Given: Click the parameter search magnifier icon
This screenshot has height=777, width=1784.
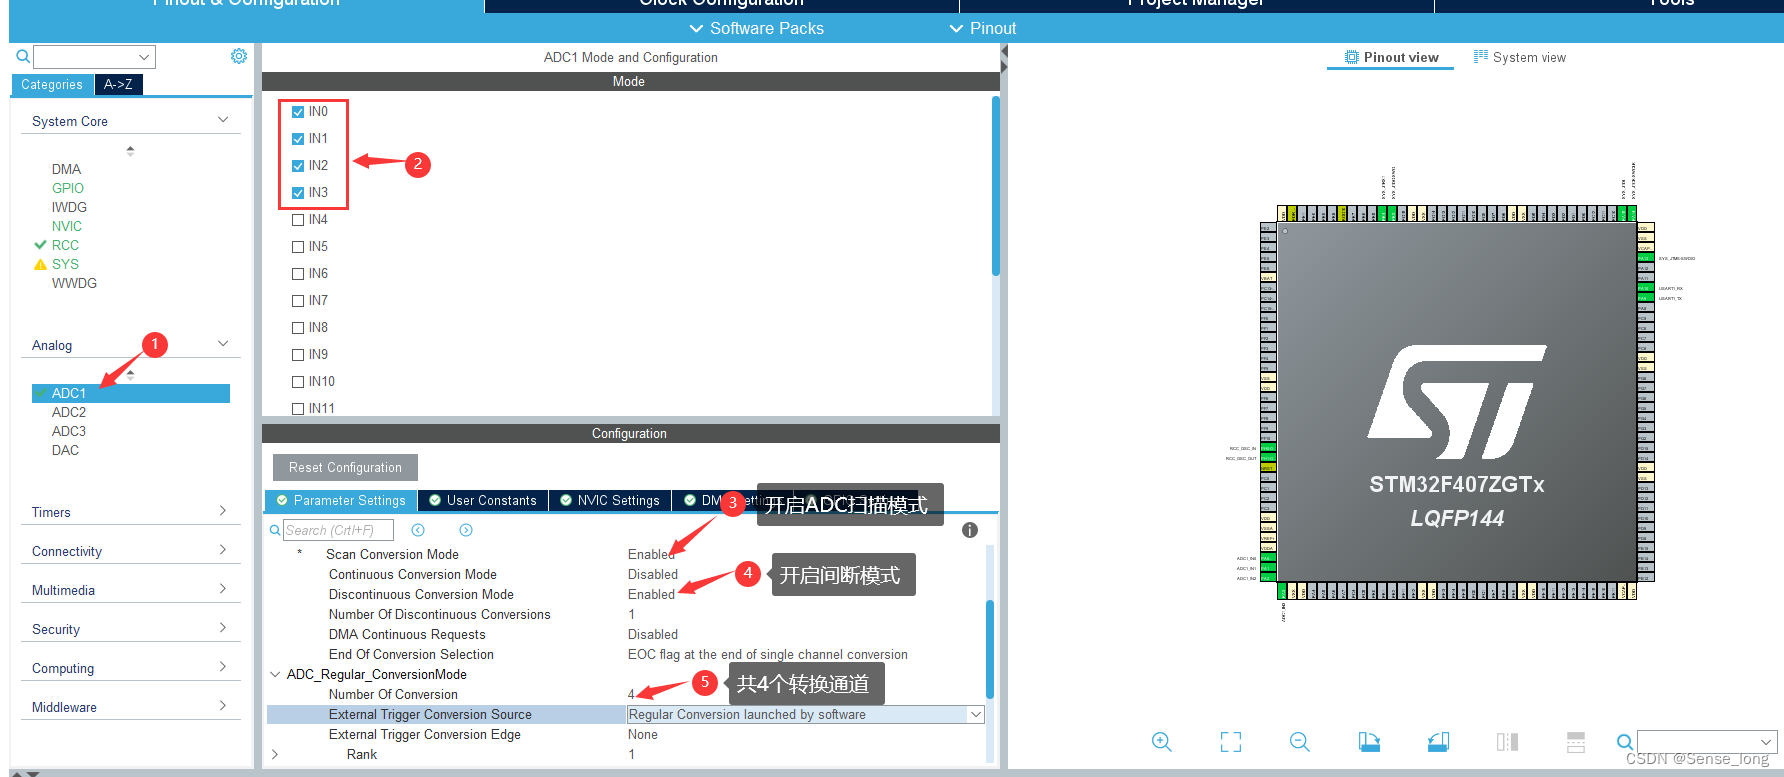Looking at the screenshot, I should [275, 530].
